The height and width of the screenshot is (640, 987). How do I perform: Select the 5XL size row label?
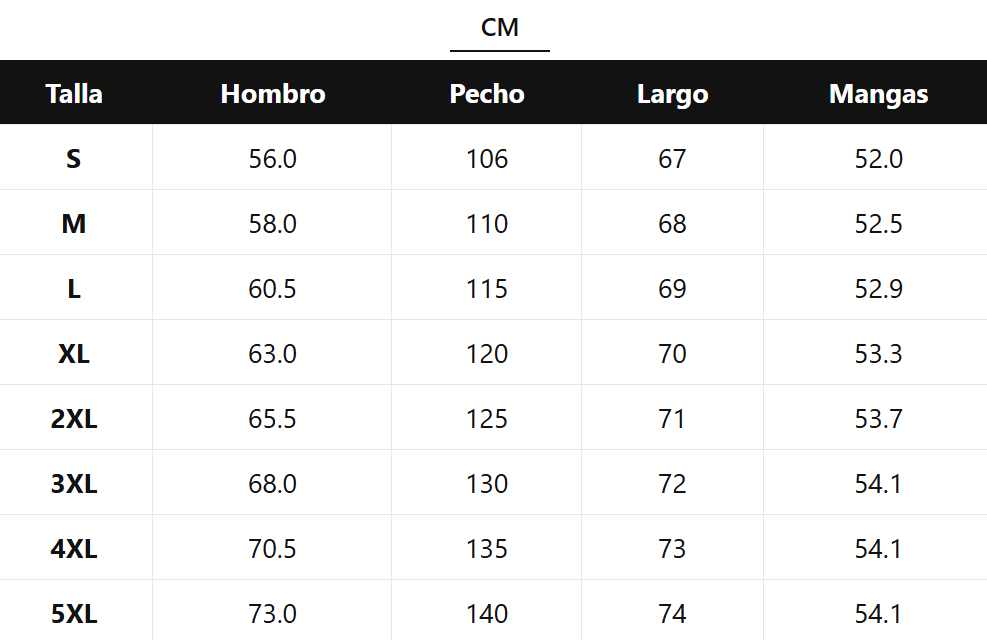point(74,613)
